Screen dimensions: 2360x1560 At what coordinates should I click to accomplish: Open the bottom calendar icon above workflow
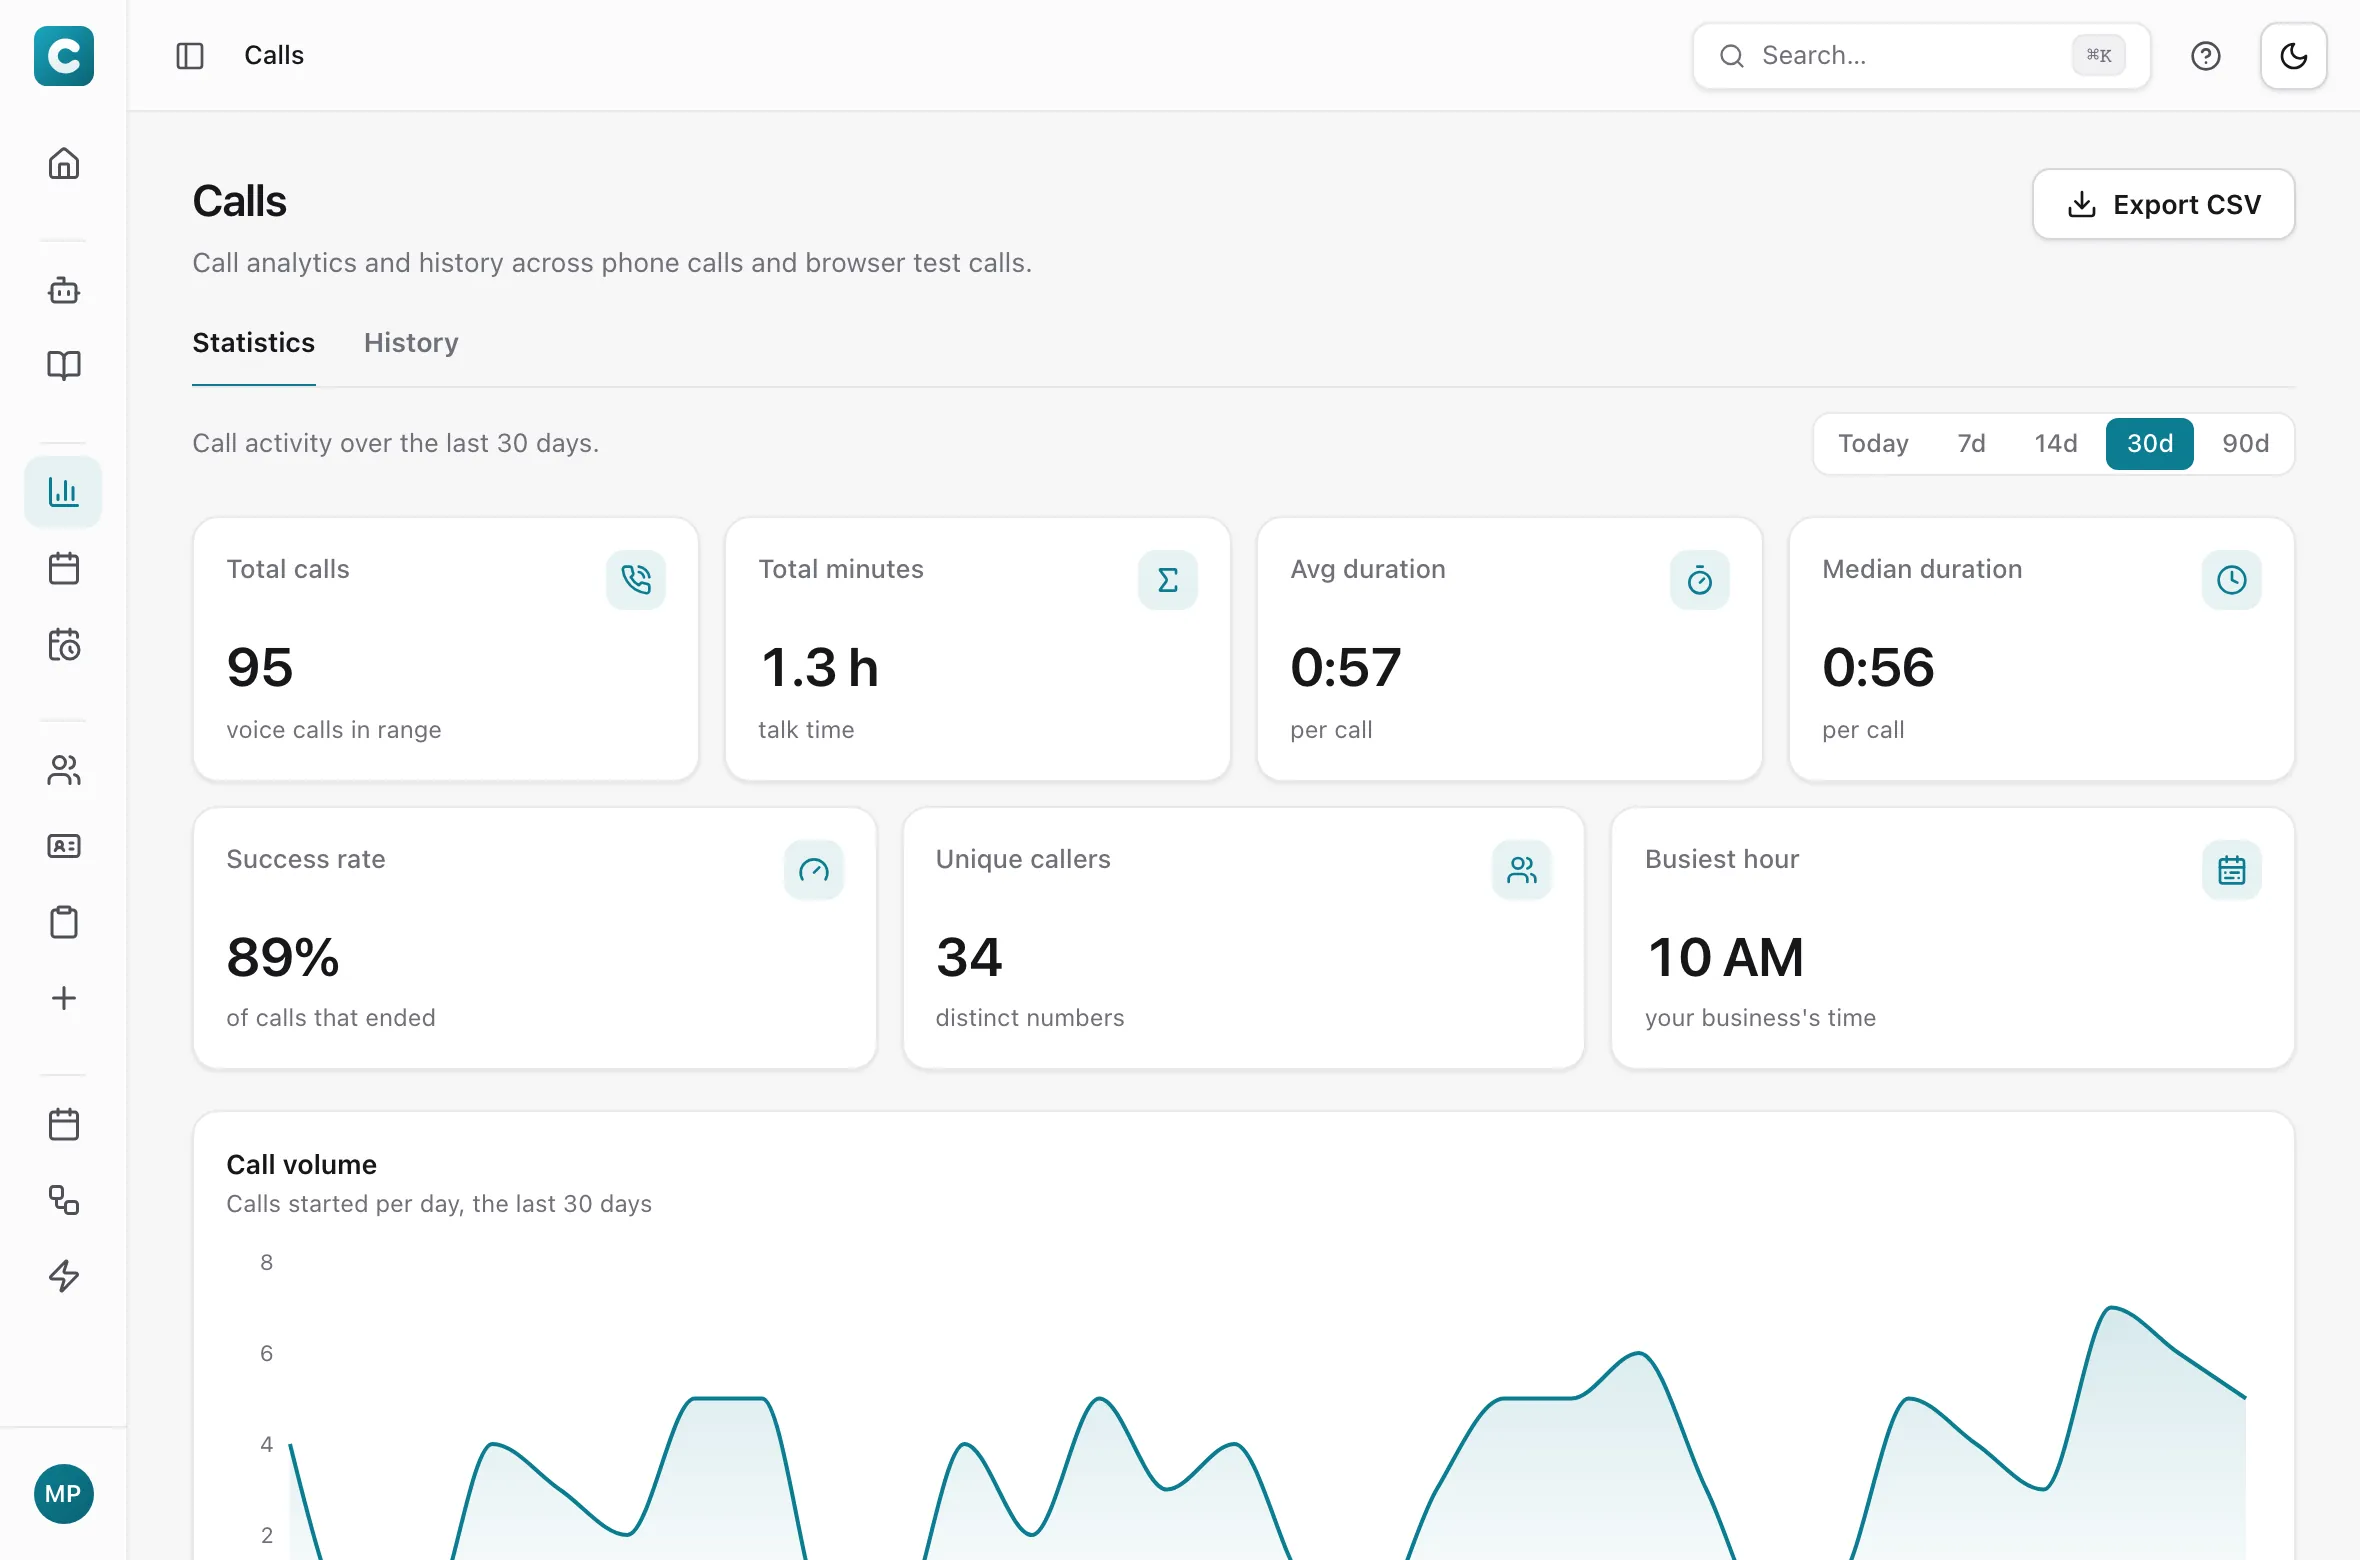[64, 1124]
